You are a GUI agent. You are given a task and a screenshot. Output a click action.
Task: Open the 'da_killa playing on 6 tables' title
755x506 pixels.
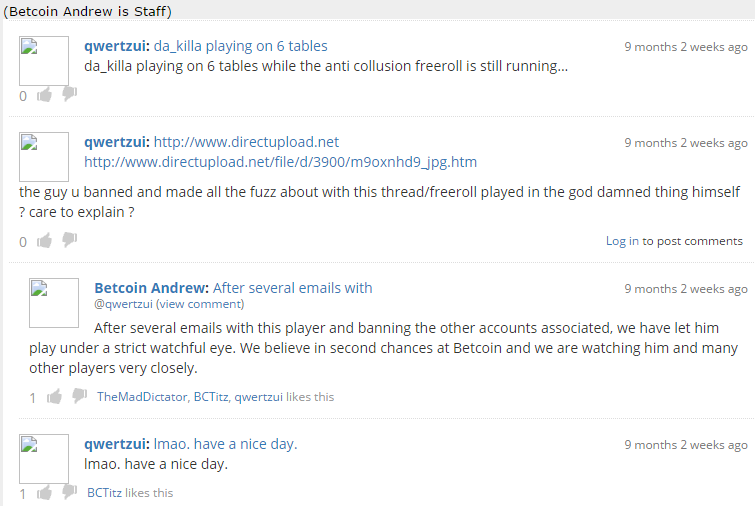[x=240, y=46]
